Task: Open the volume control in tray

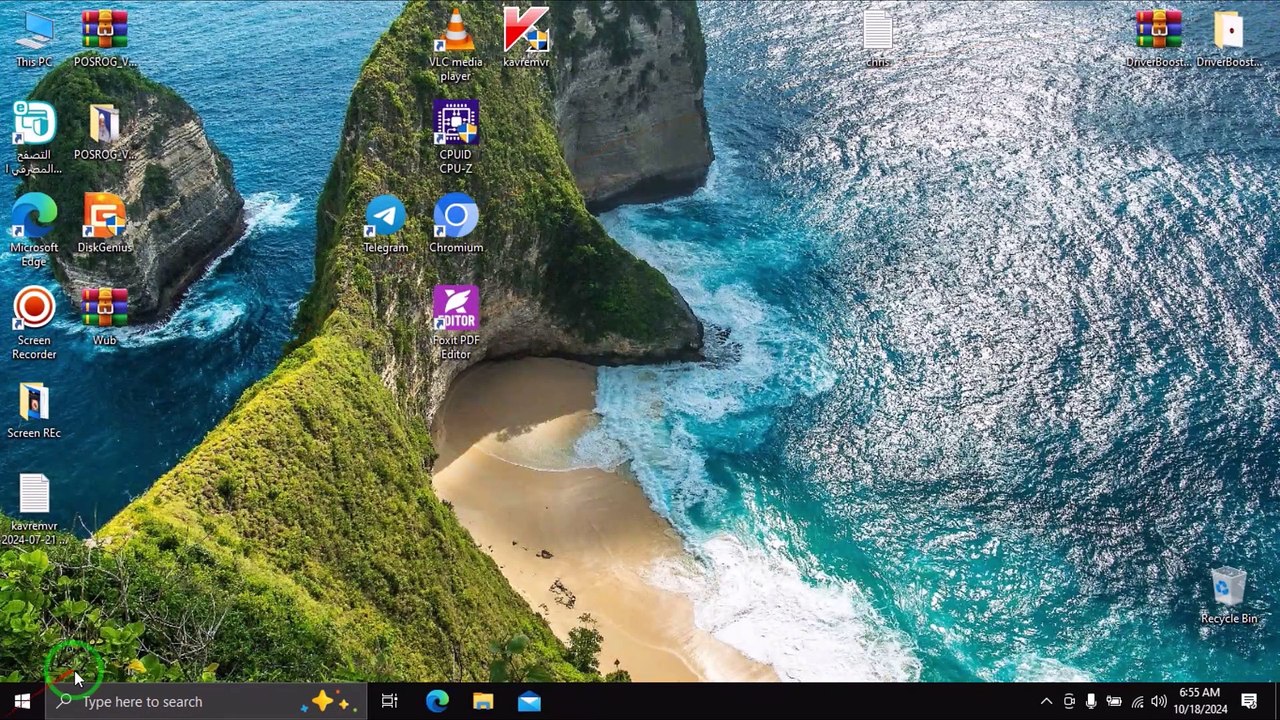Action: (1159, 702)
